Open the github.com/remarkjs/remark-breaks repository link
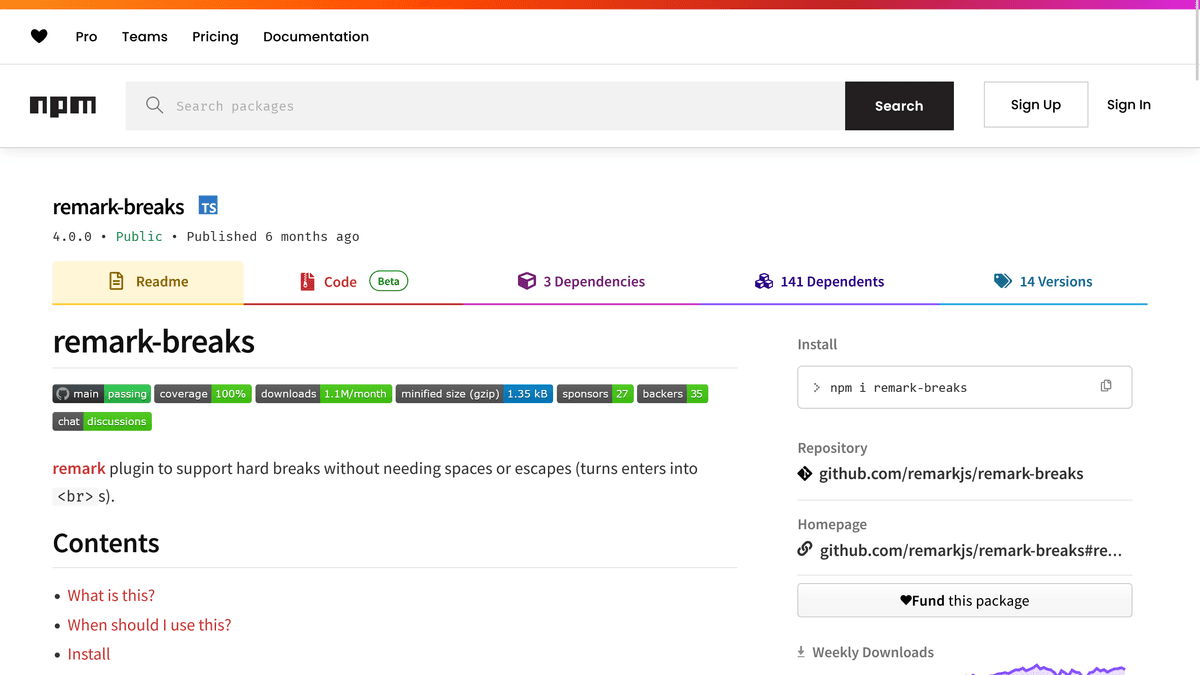 pos(951,474)
